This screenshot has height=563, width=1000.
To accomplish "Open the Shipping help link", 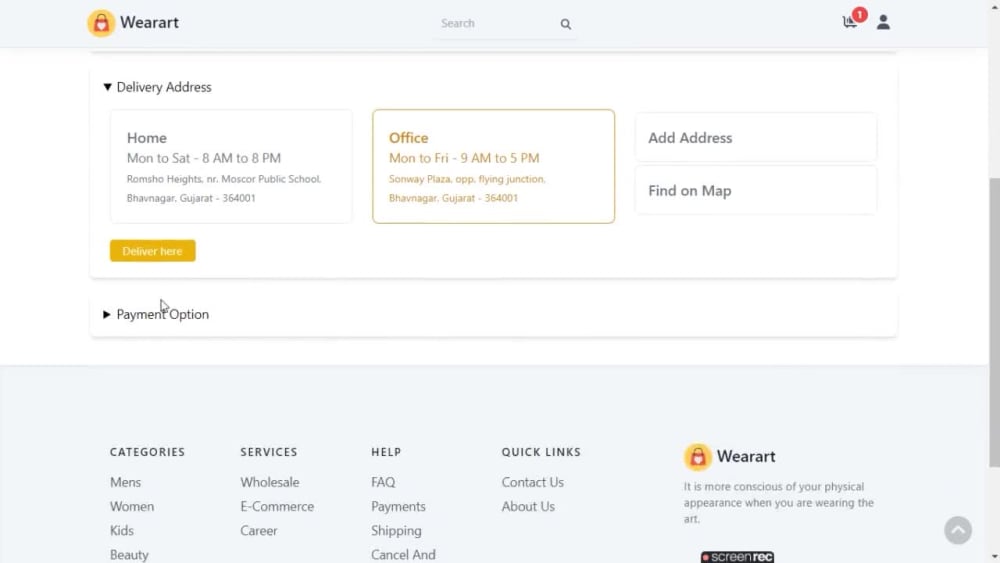I will [397, 530].
